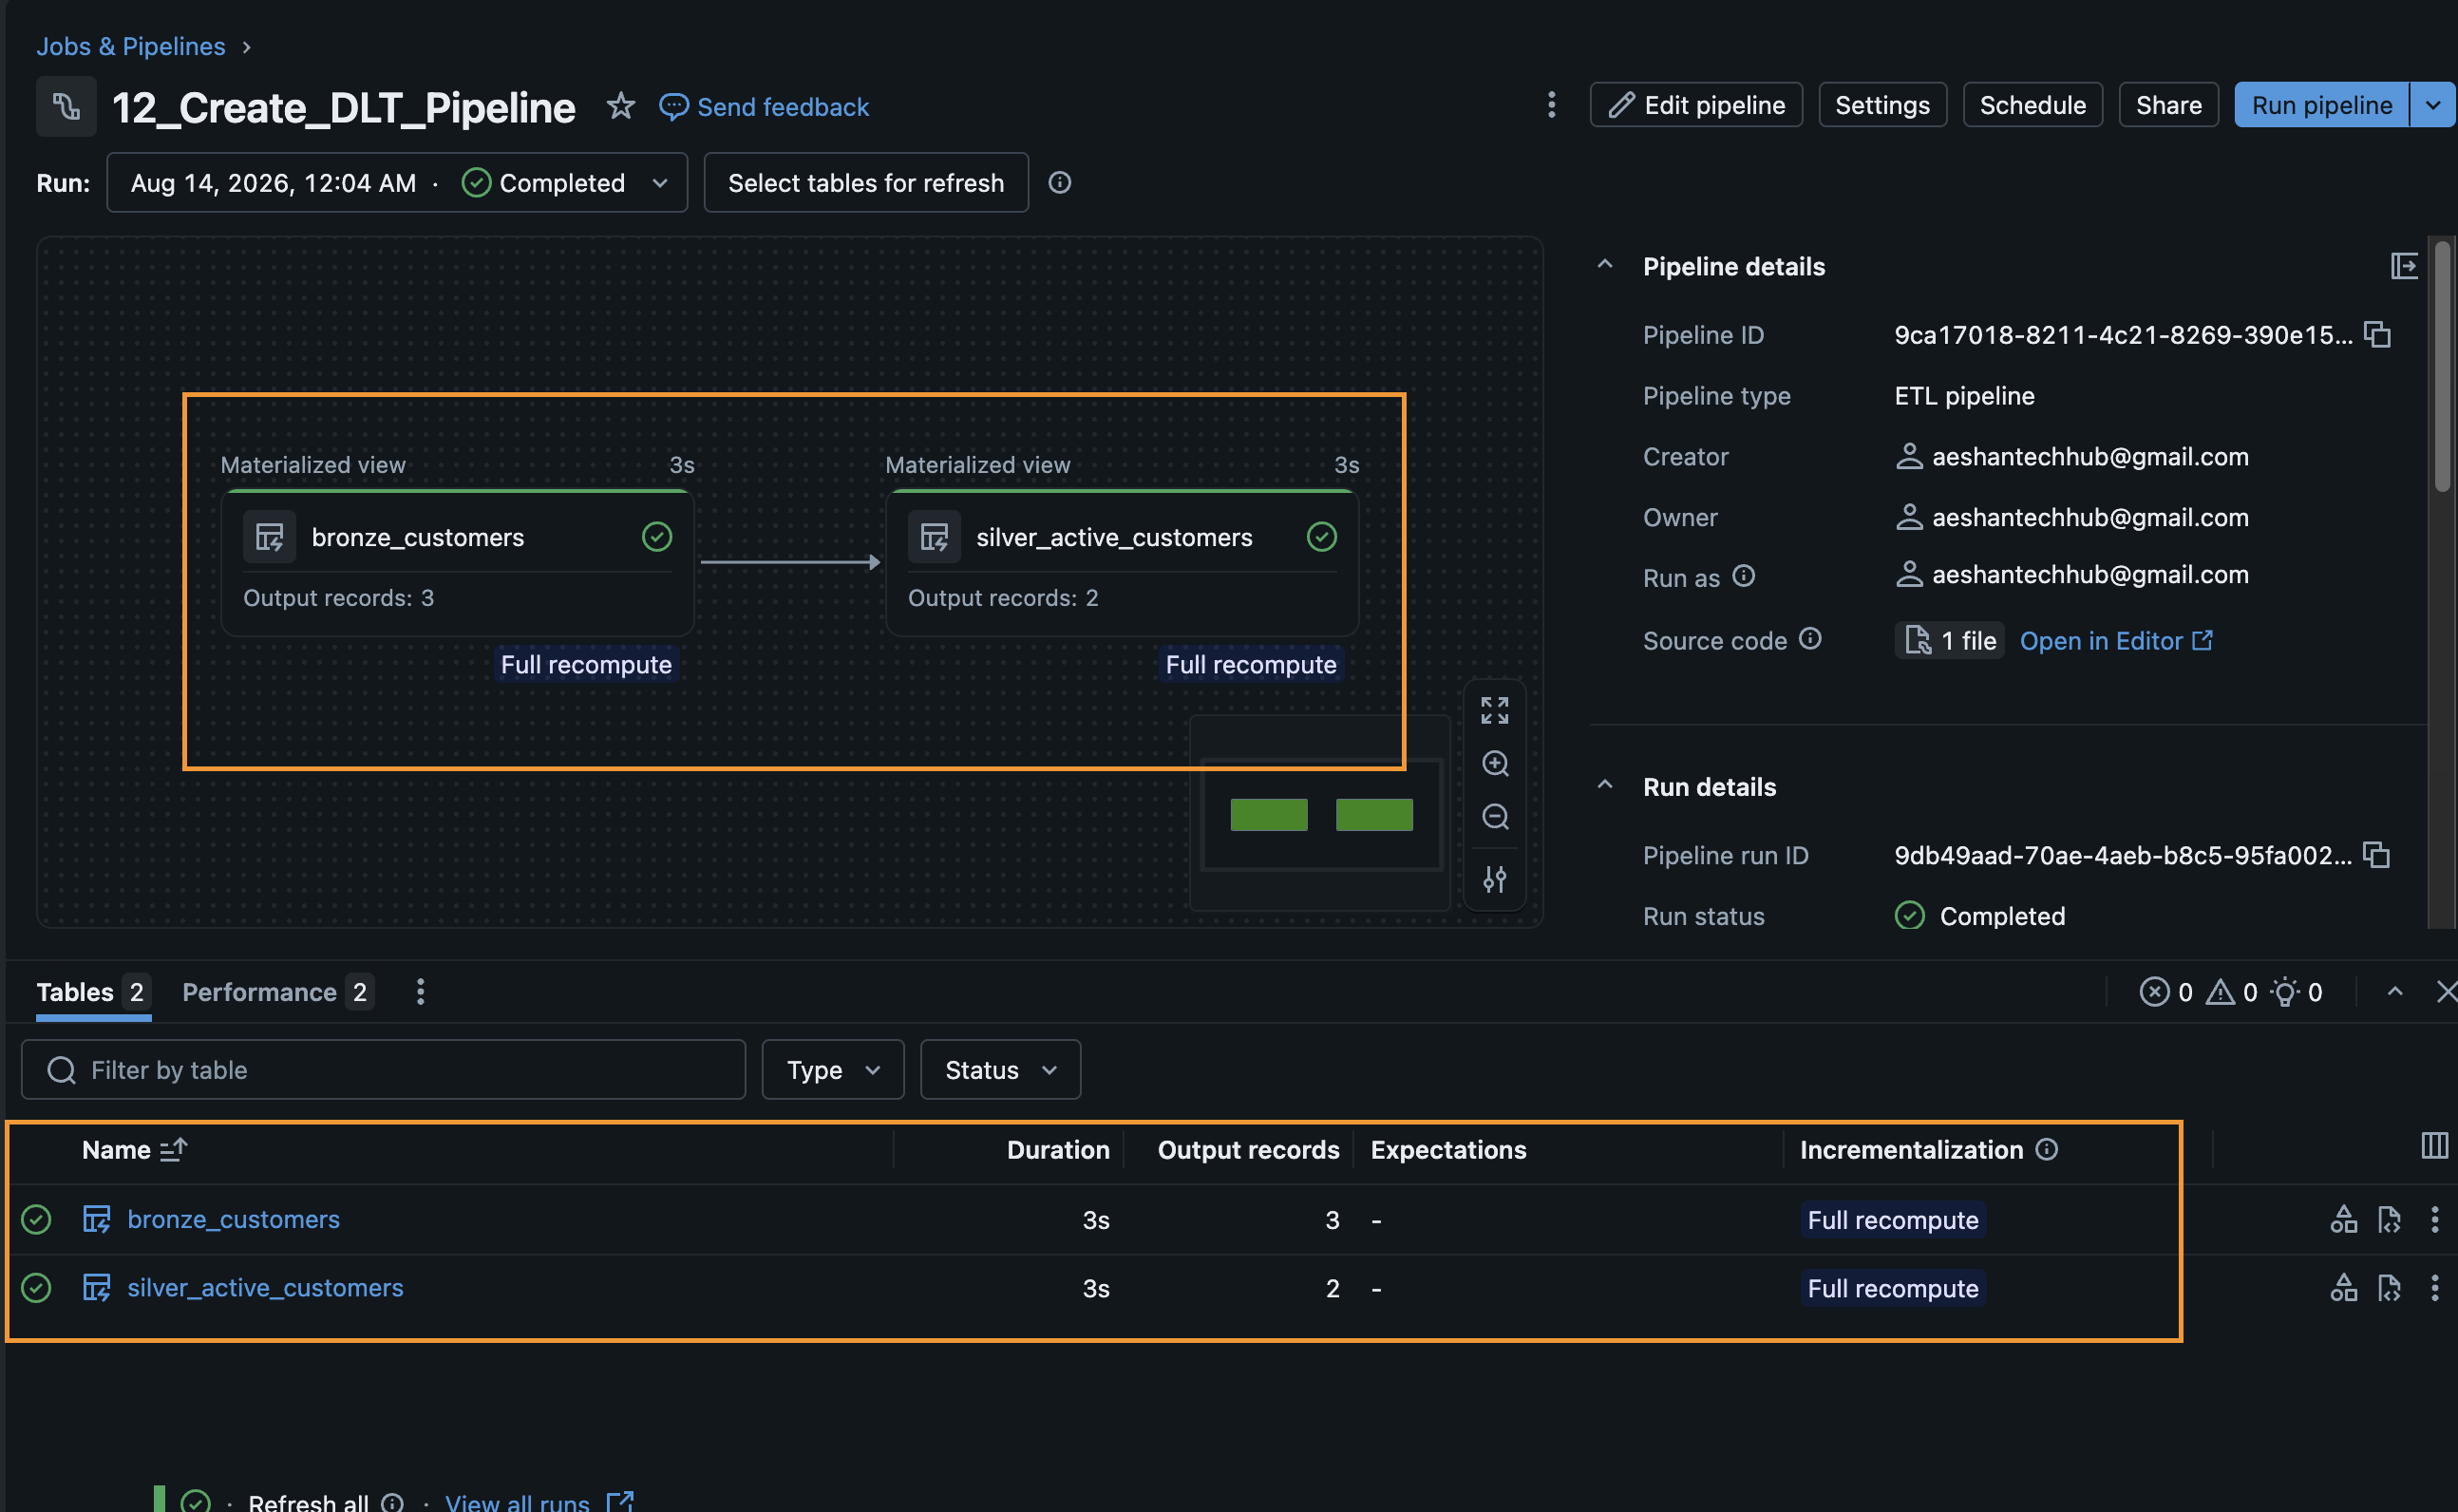Click the Edit pipeline button
This screenshot has width=2458, height=1512.
[1696, 105]
